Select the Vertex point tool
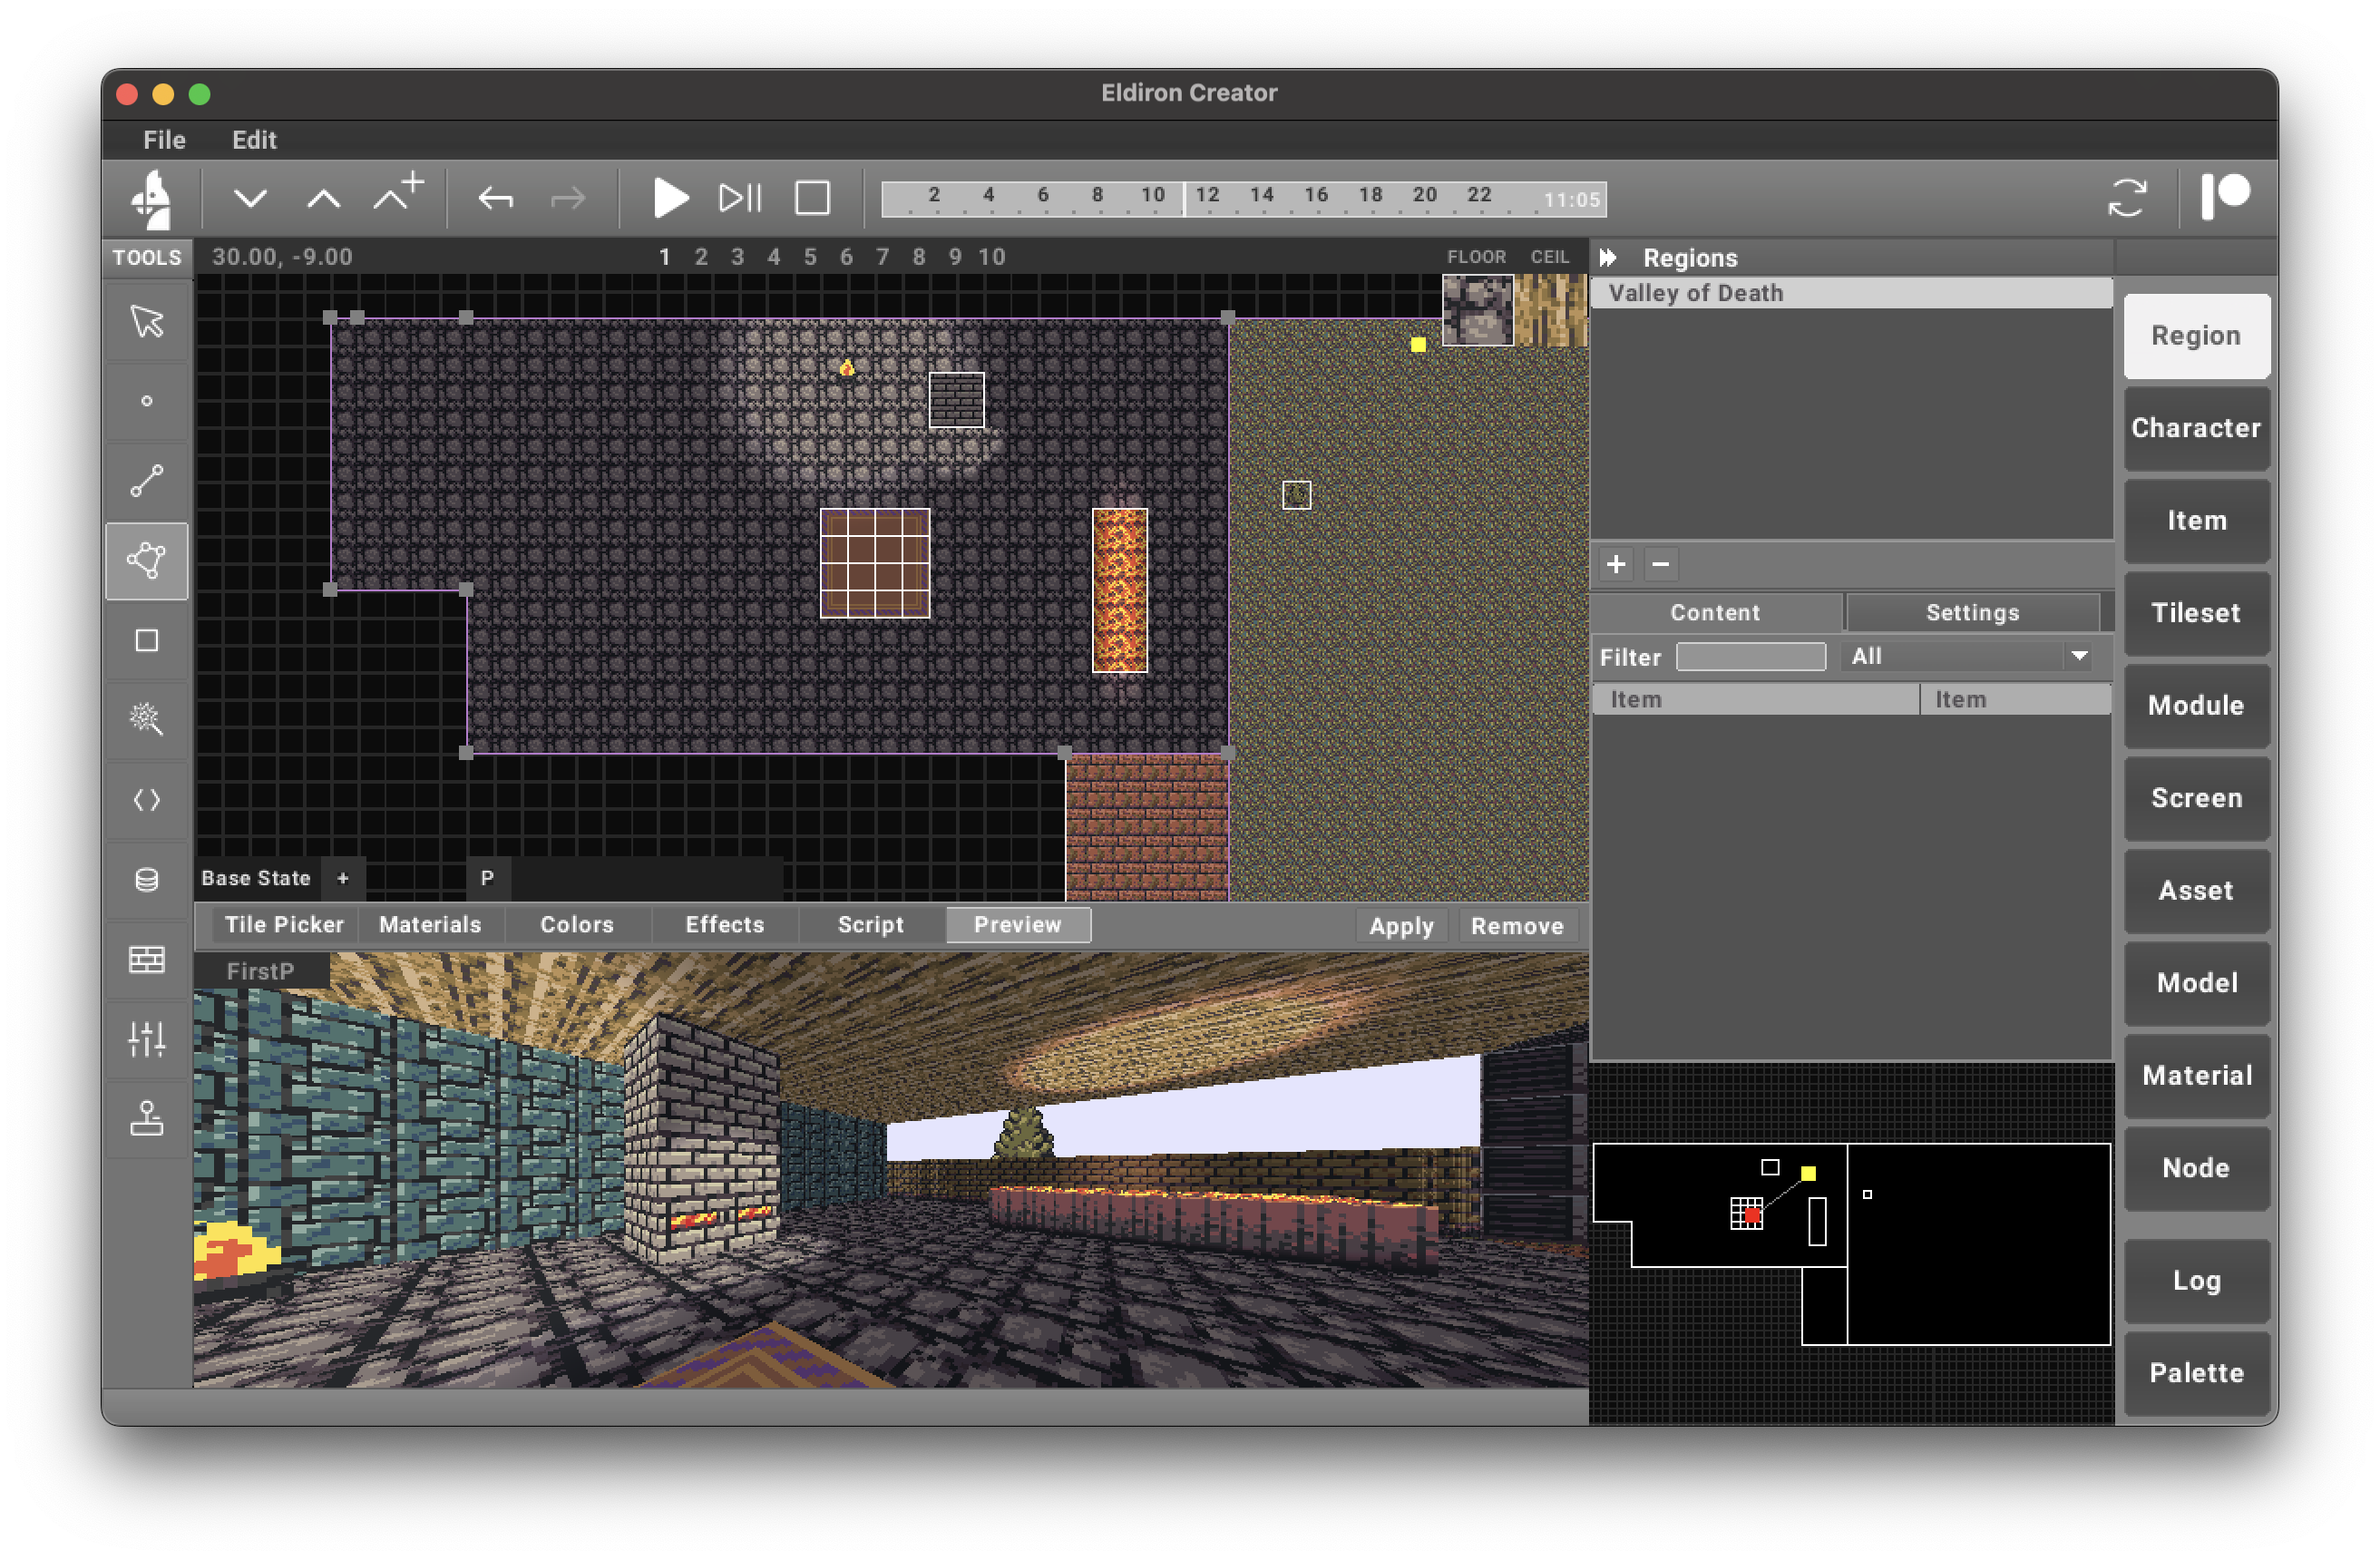 [147, 401]
